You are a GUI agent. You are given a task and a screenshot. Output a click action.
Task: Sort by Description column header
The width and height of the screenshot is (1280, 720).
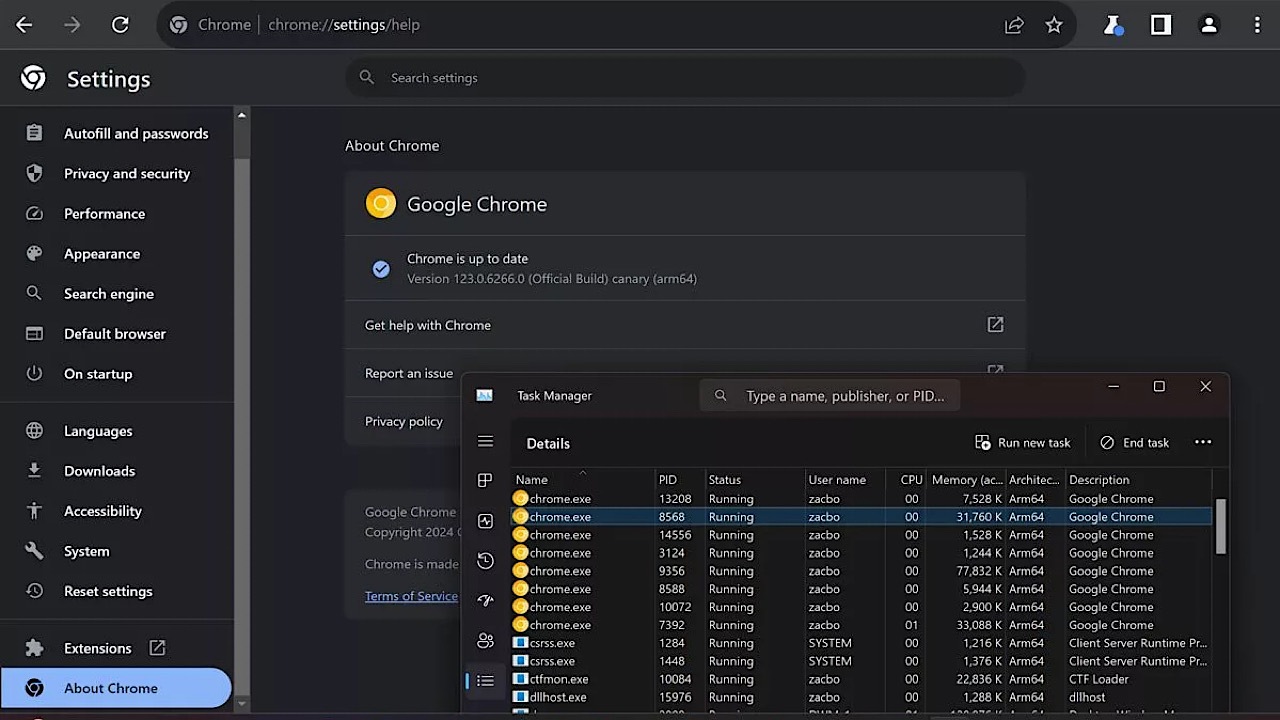[x=1138, y=480]
